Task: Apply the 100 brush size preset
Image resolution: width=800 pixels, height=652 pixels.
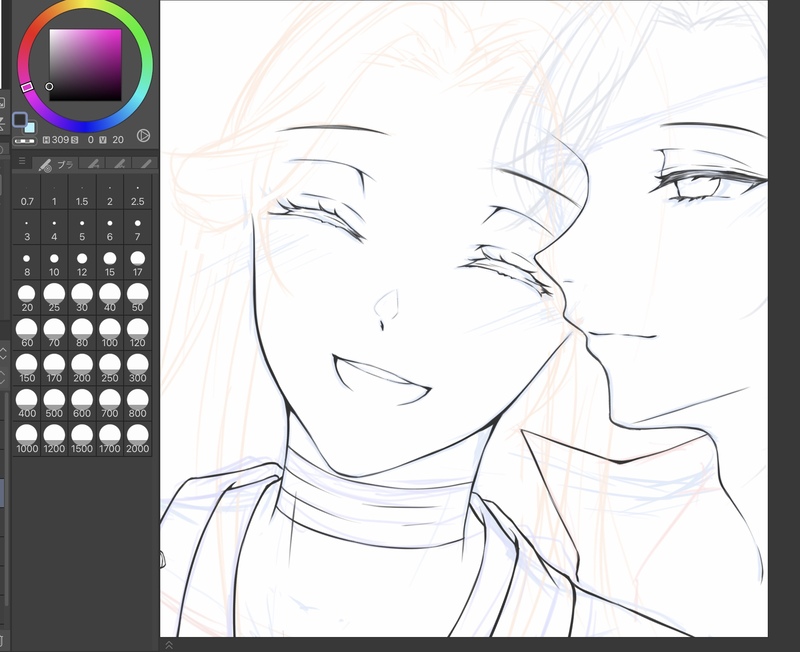Action: (x=110, y=333)
